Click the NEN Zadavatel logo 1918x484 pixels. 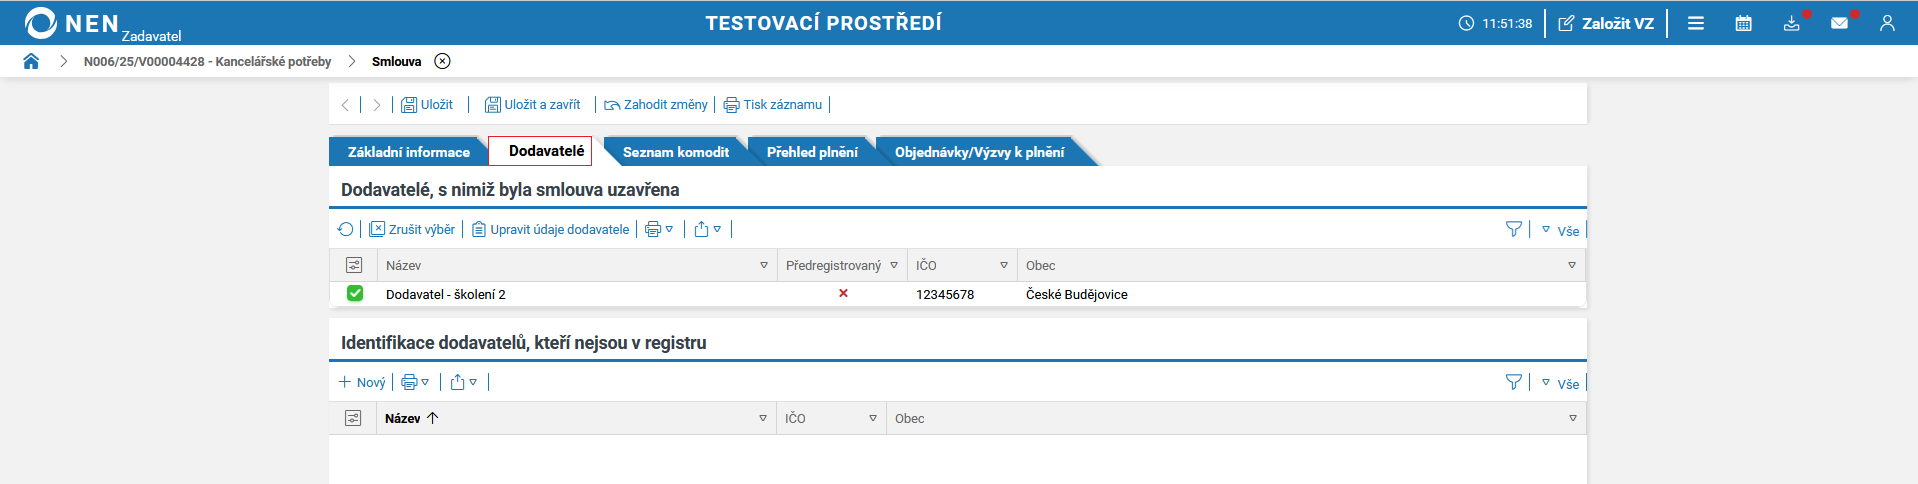(x=103, y=24)
